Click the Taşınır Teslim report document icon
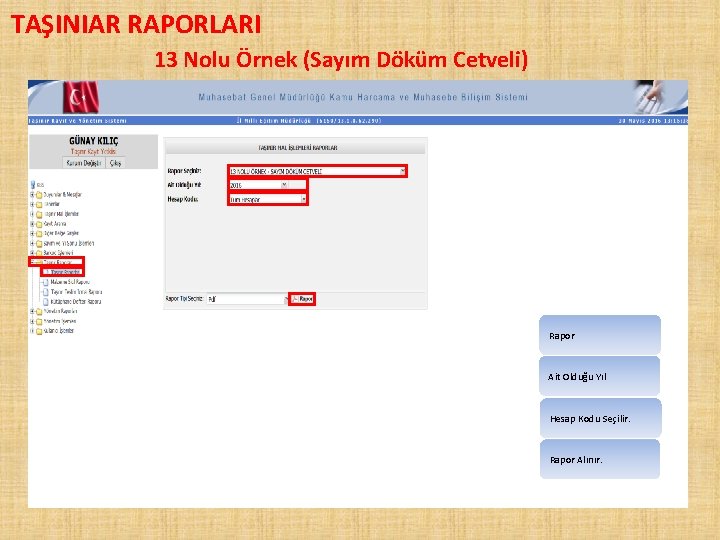 [45, 292]
